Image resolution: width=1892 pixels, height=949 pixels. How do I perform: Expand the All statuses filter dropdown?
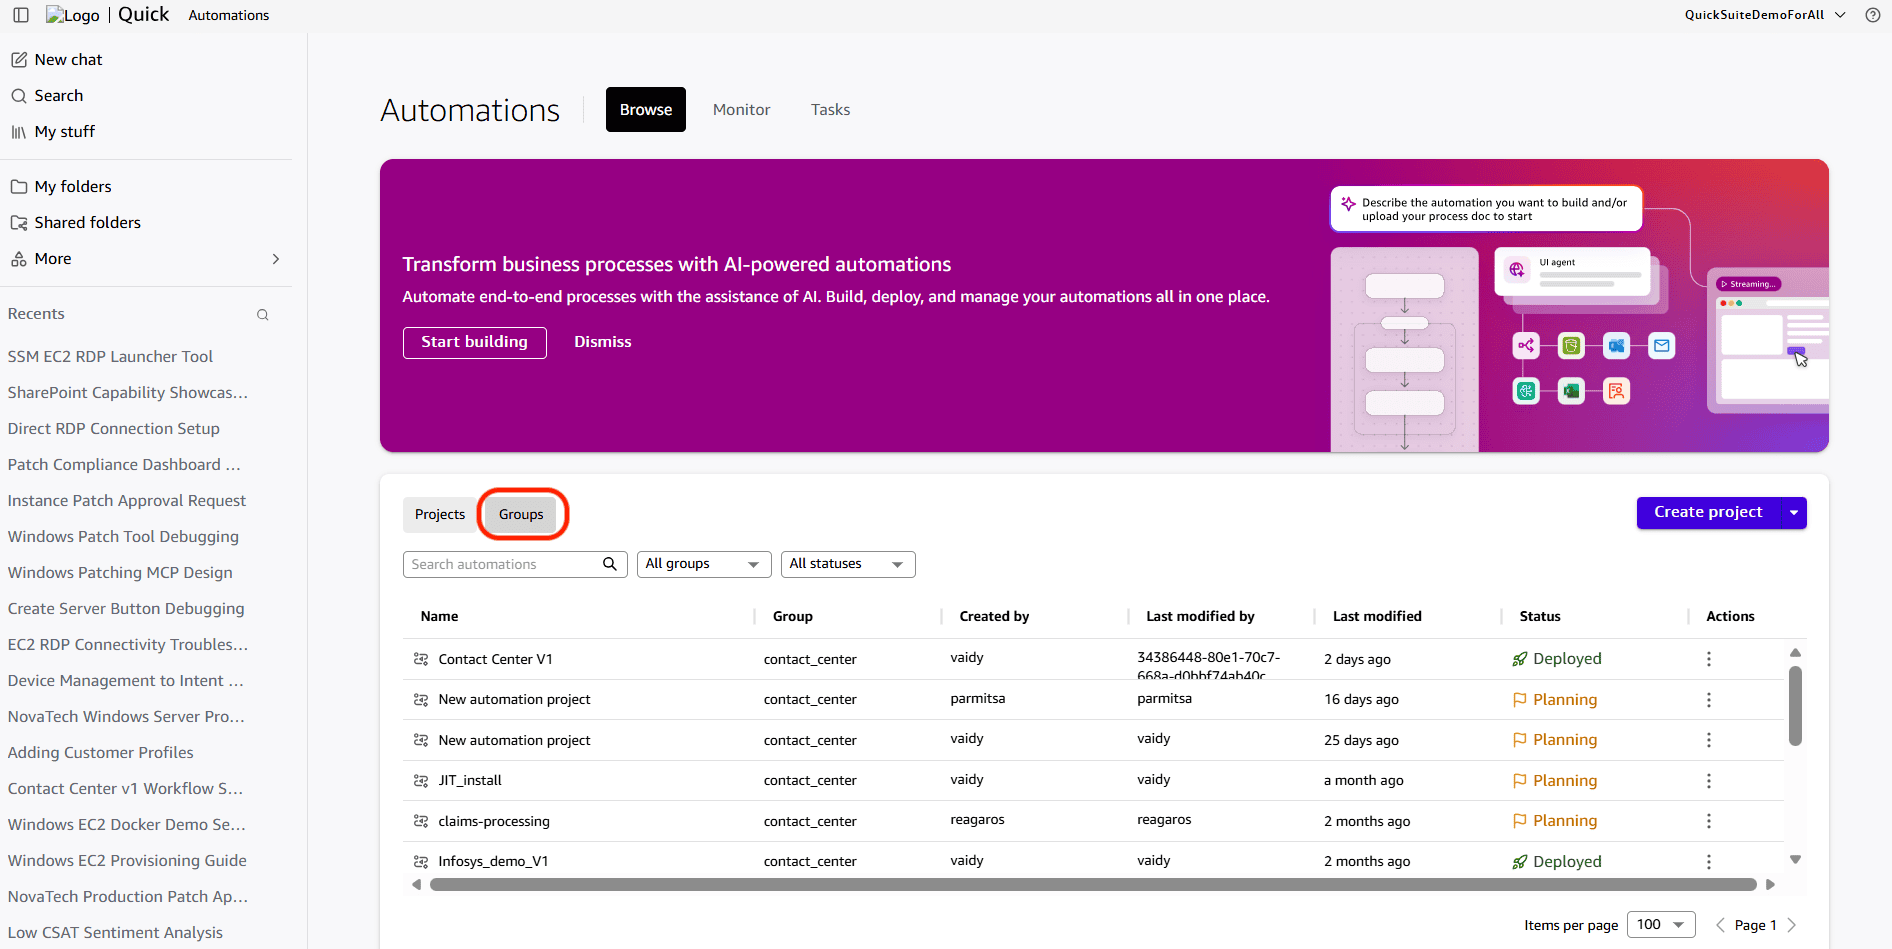[x=848, y=564]
